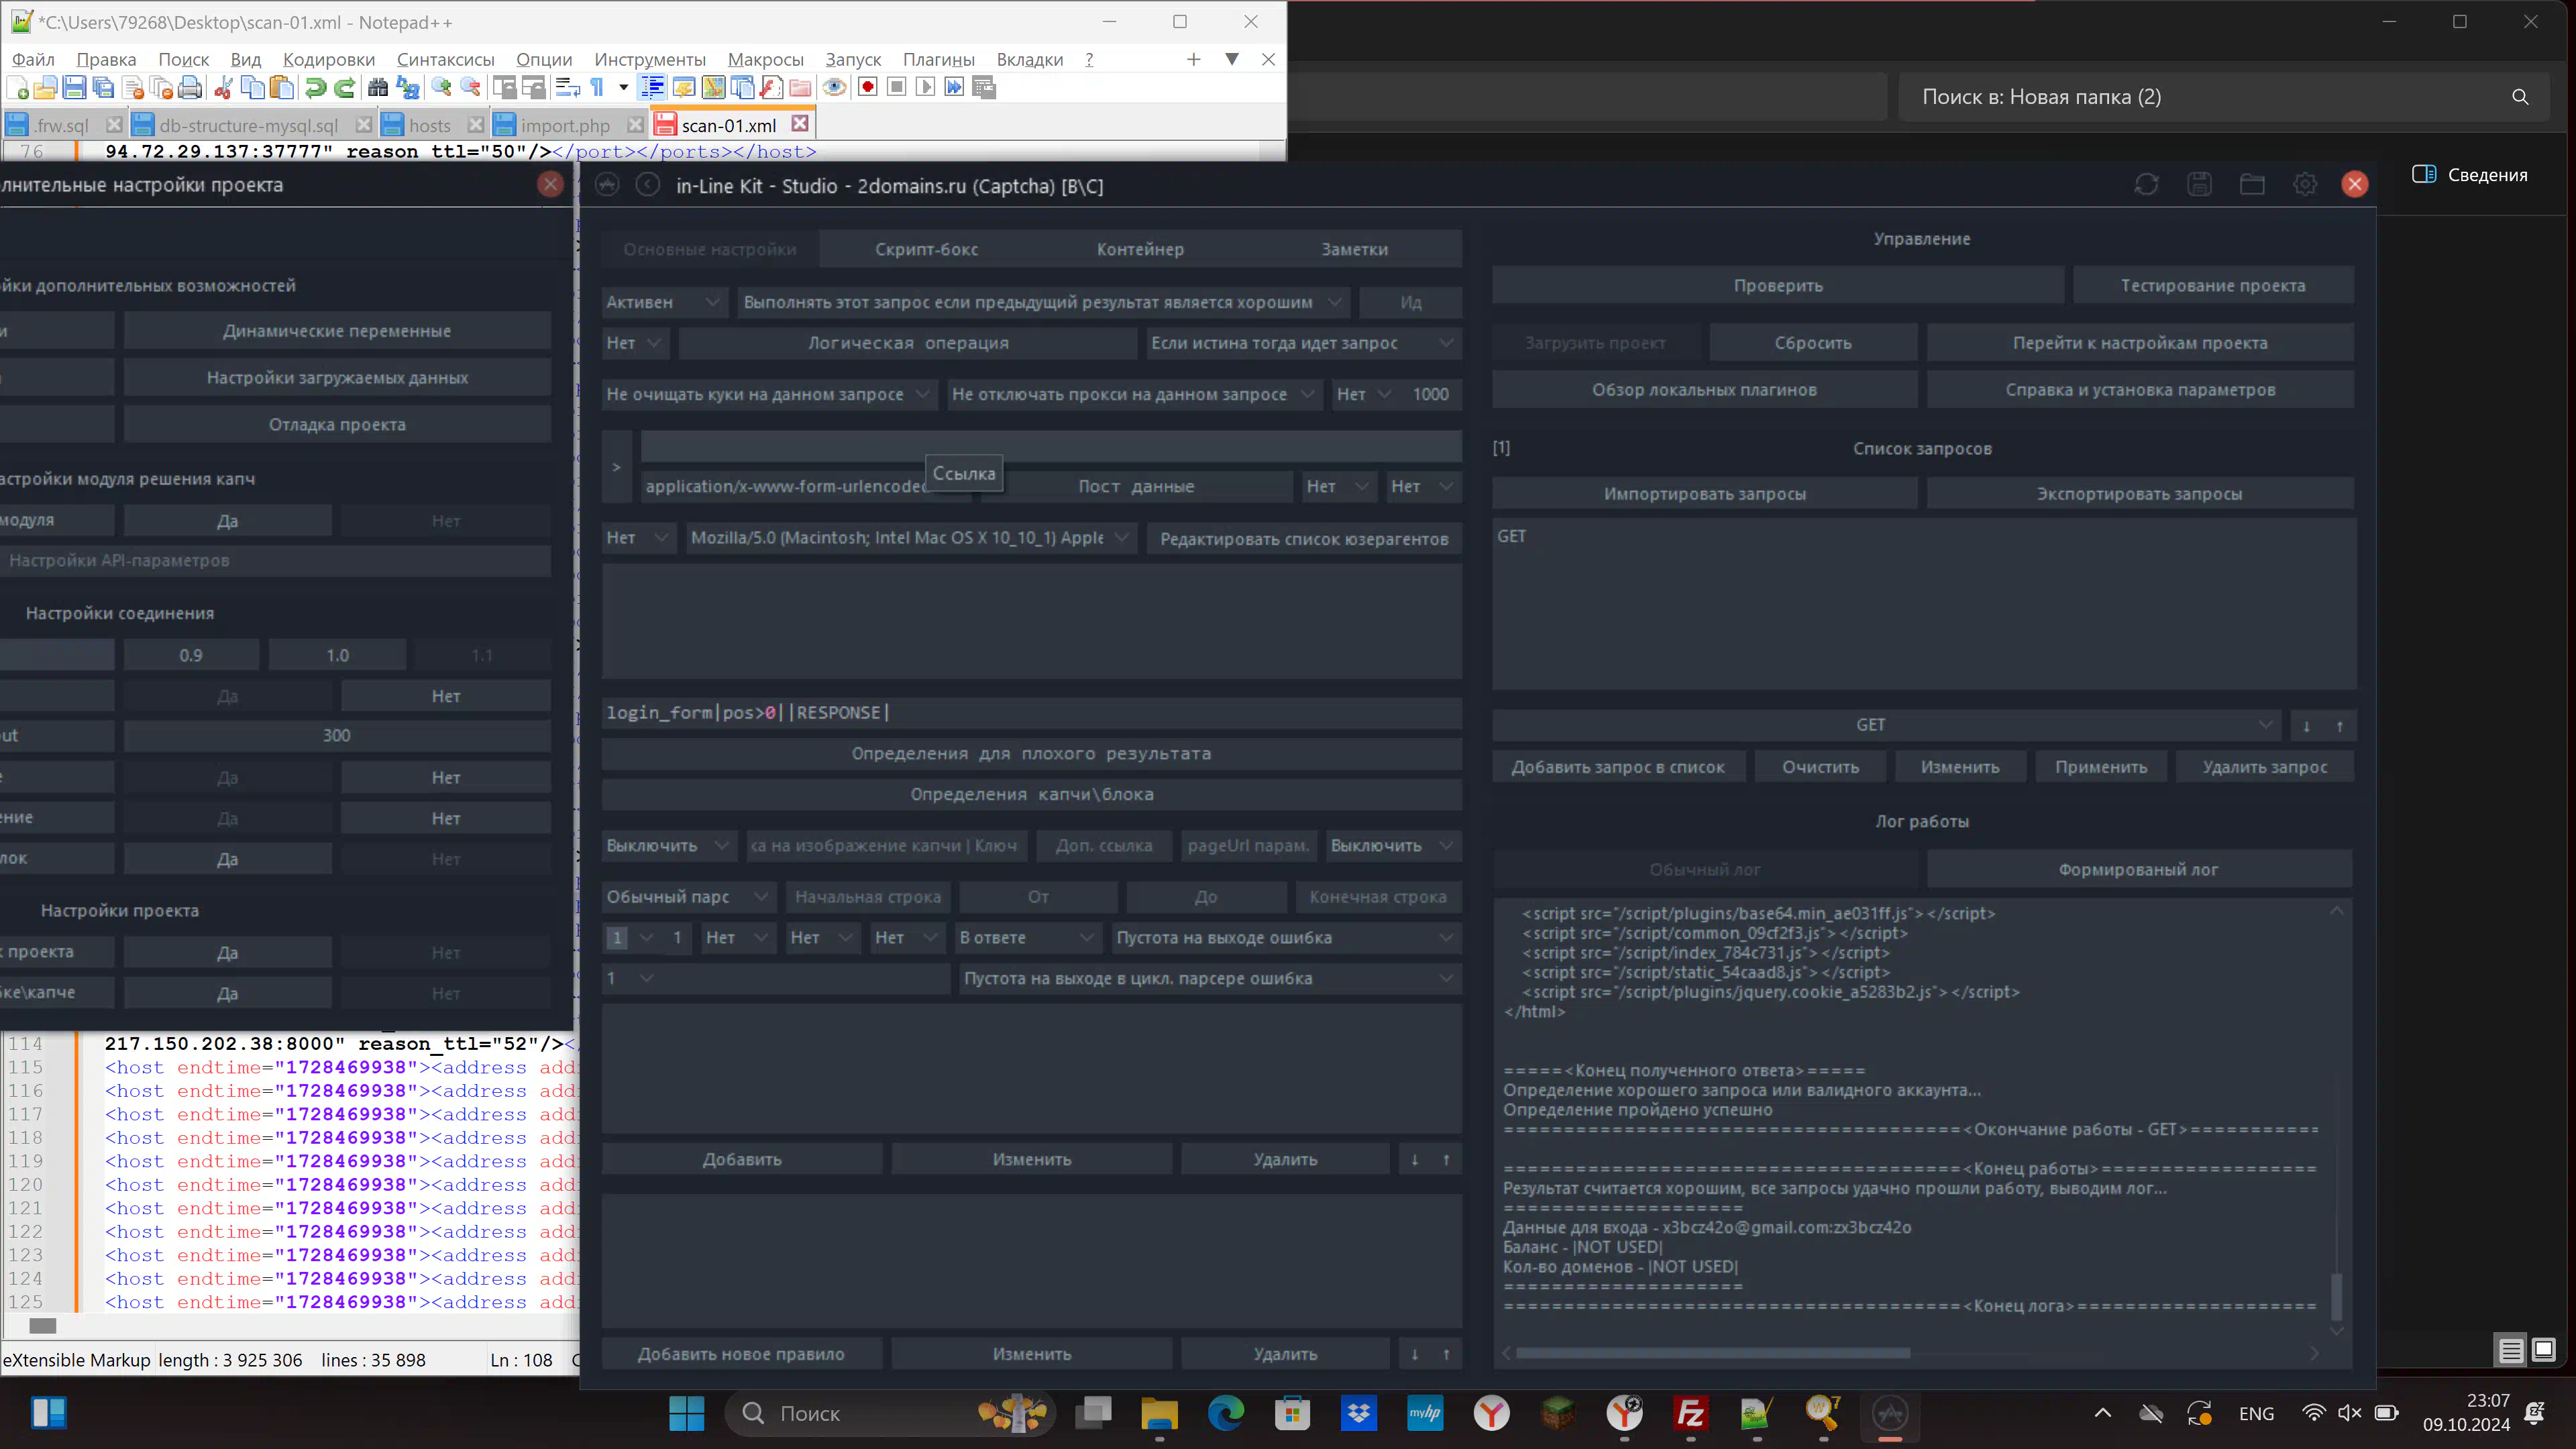Toggle Word Wrap icon in Notepad++ toolbar

[567, 88]
